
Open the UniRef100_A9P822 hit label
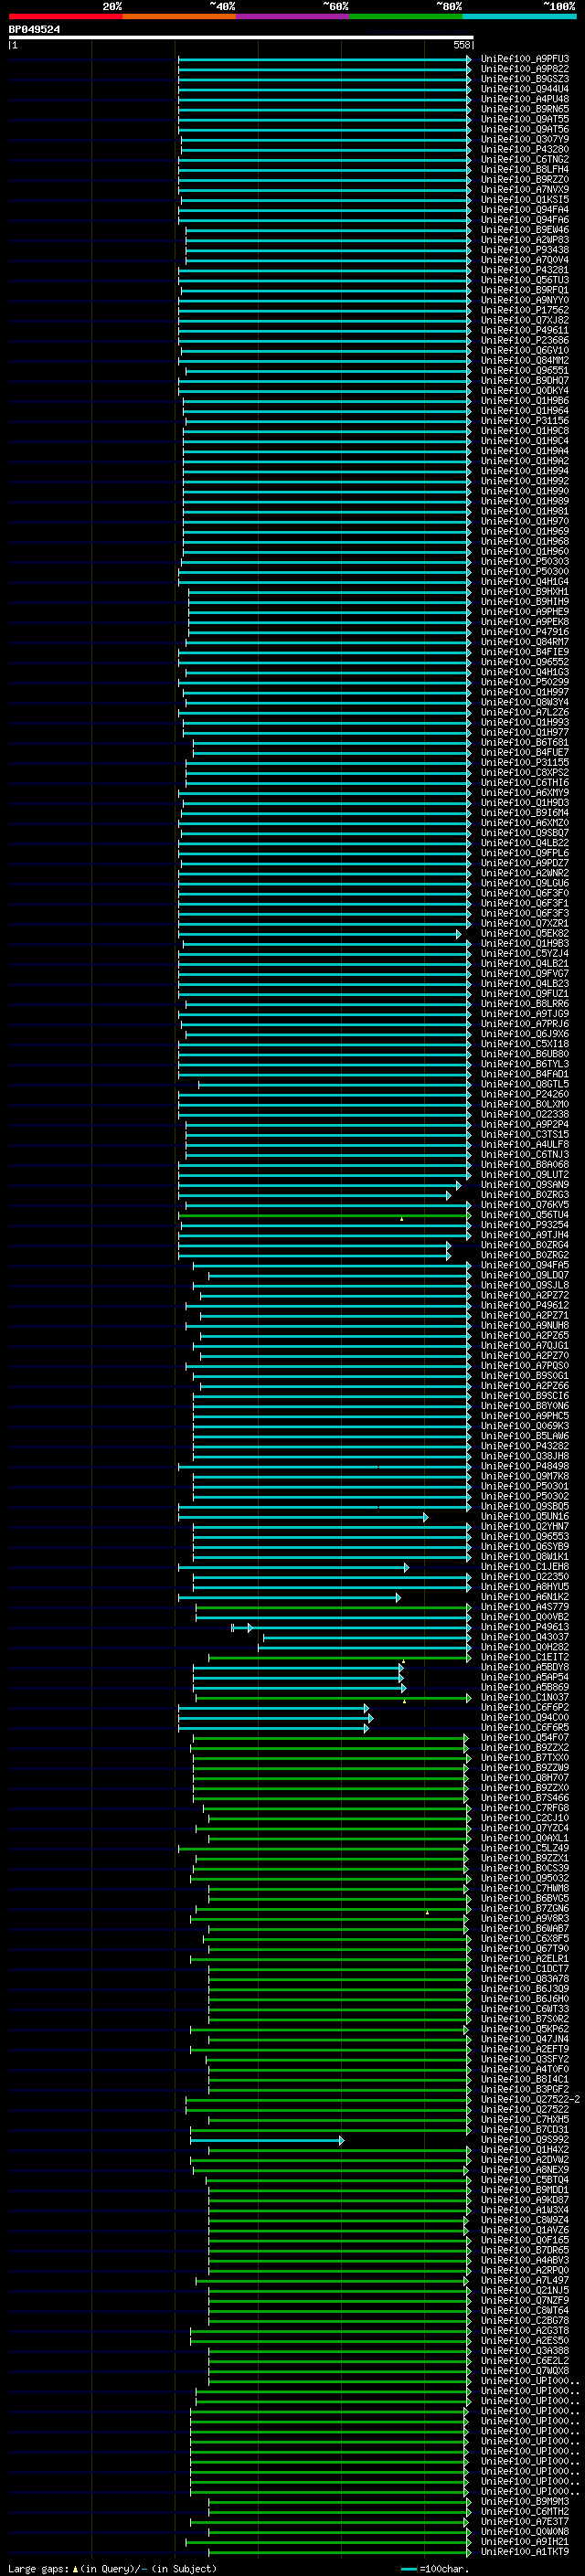[524, 69]
